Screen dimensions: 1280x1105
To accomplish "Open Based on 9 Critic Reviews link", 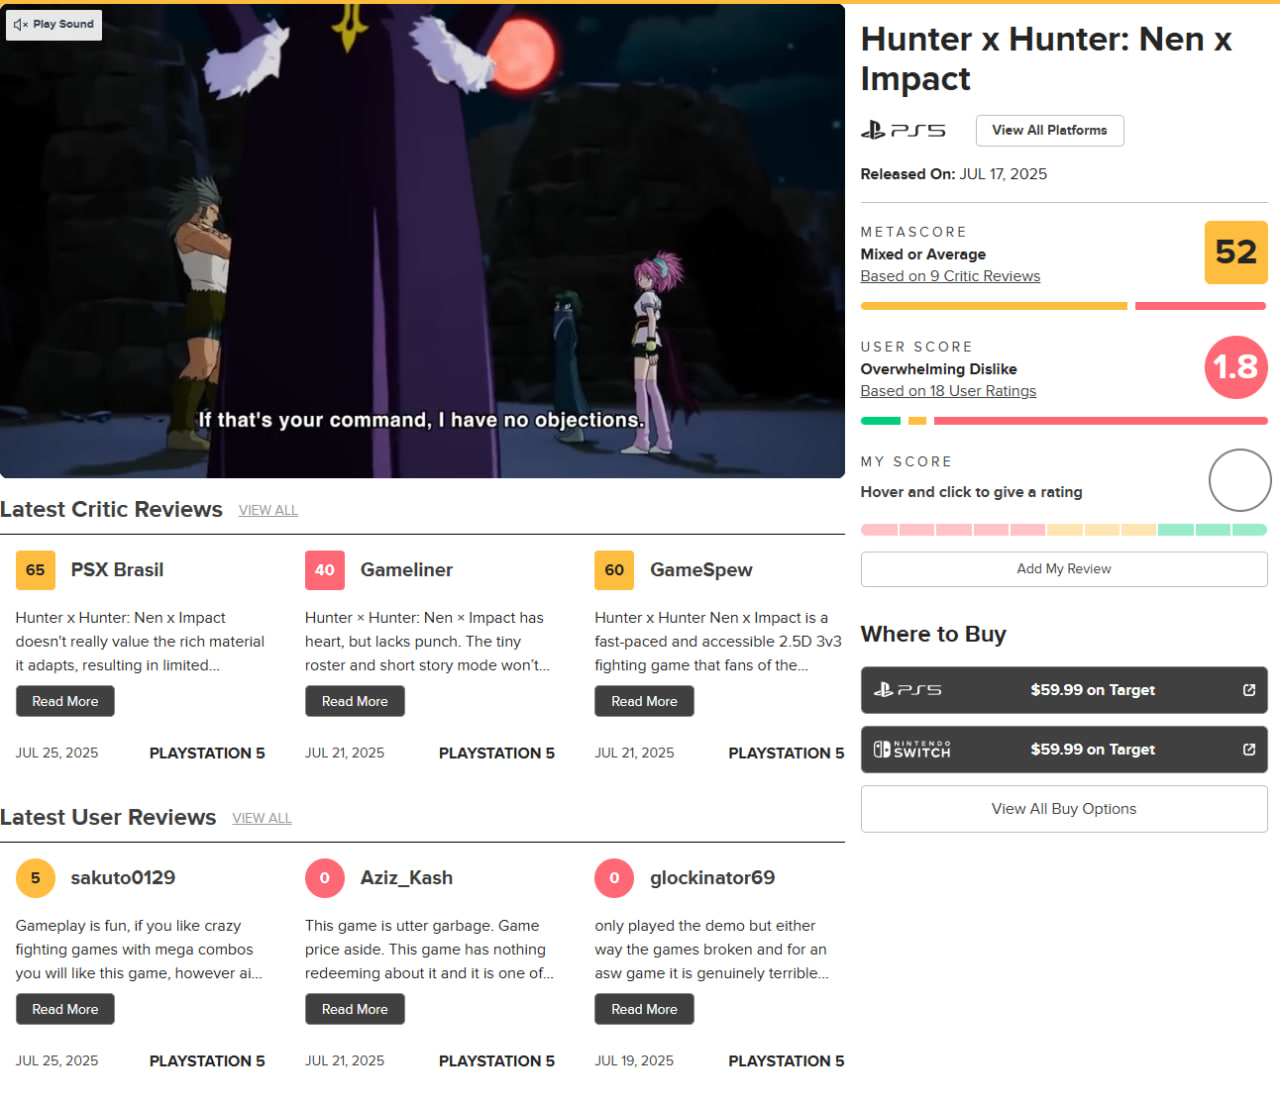I will coord(950,276).
